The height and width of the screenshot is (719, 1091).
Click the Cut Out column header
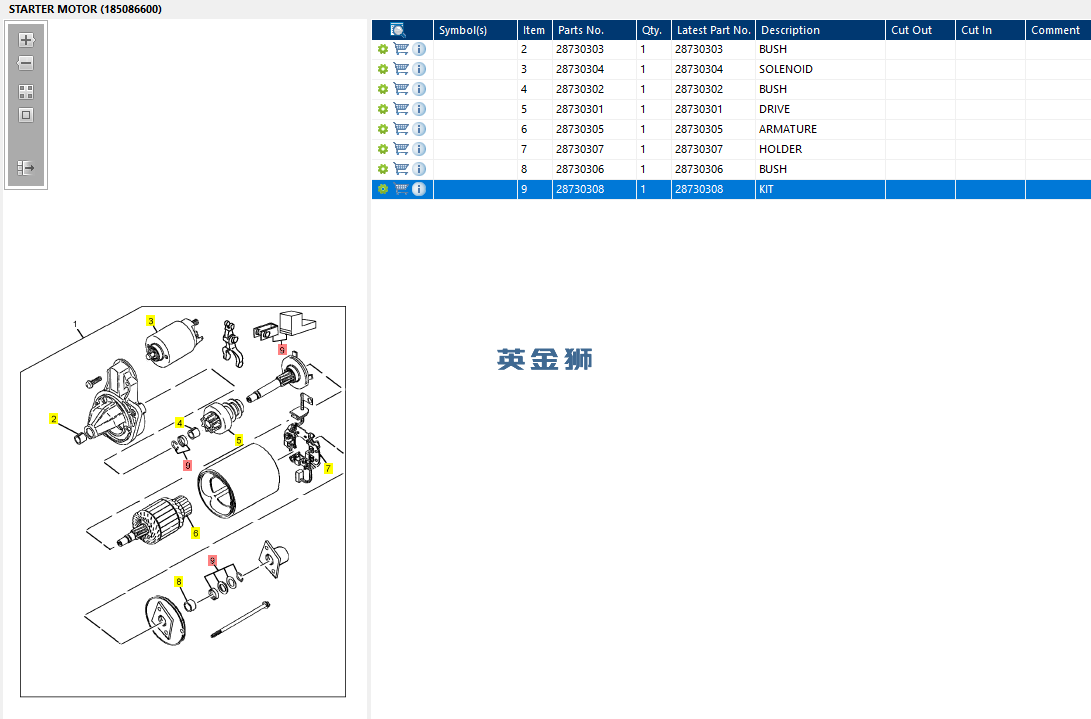click(x=921, y=30)
